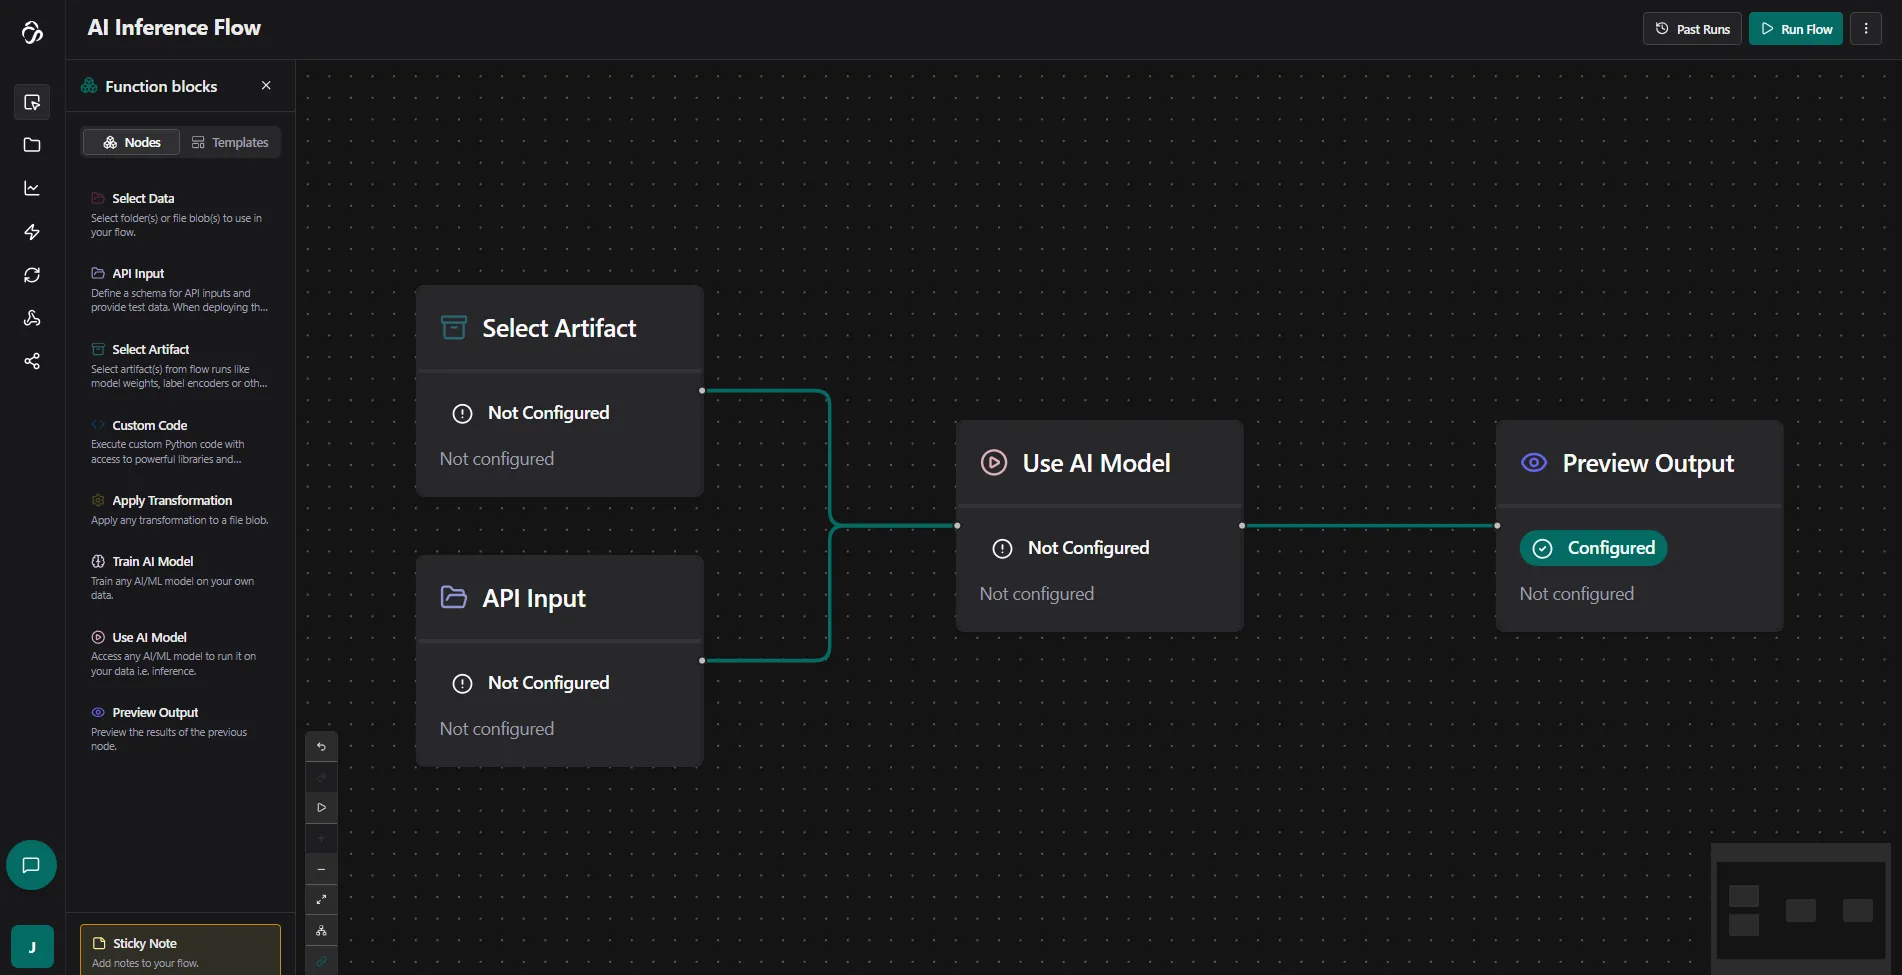Screen dimensions: 1902x975
Task: Click the Sticky Note block
Action: [x=180, y=951]
